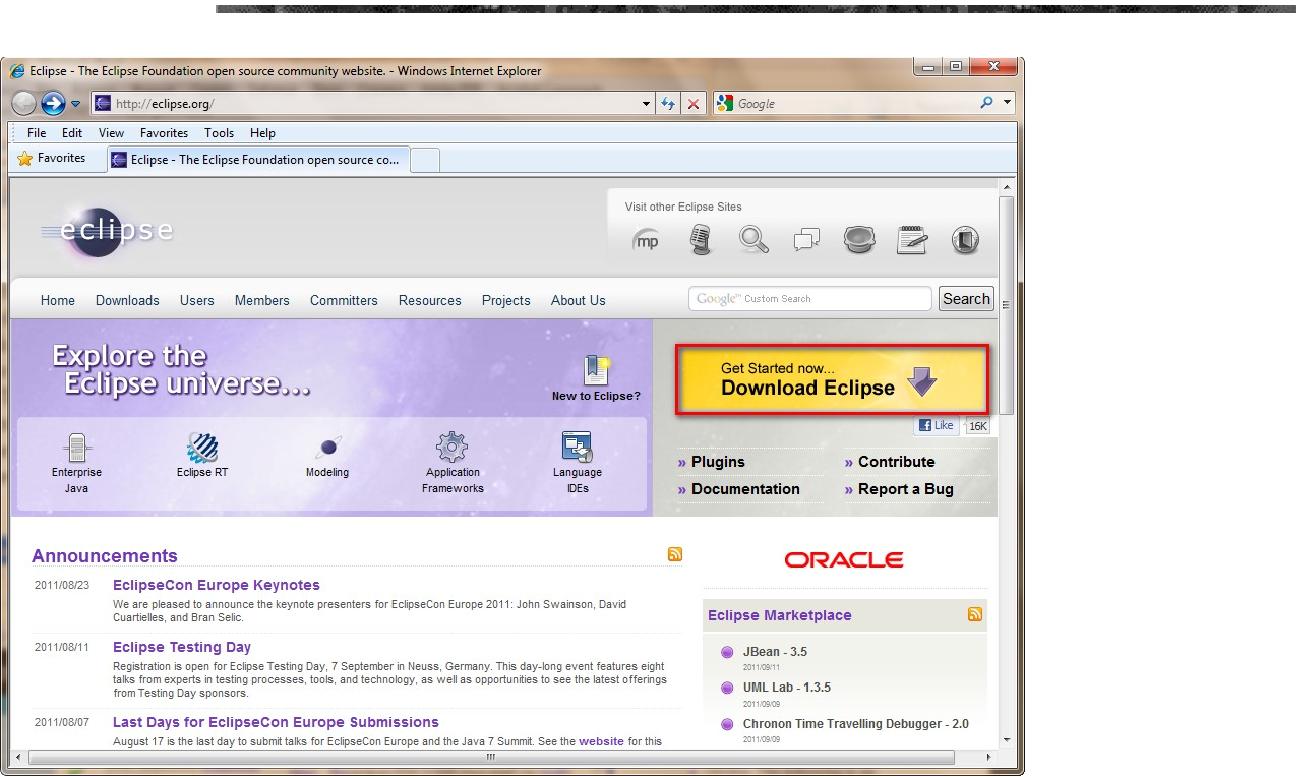Click the magnifier search icon in IE
1296x777 pixels.
(987, 102)
